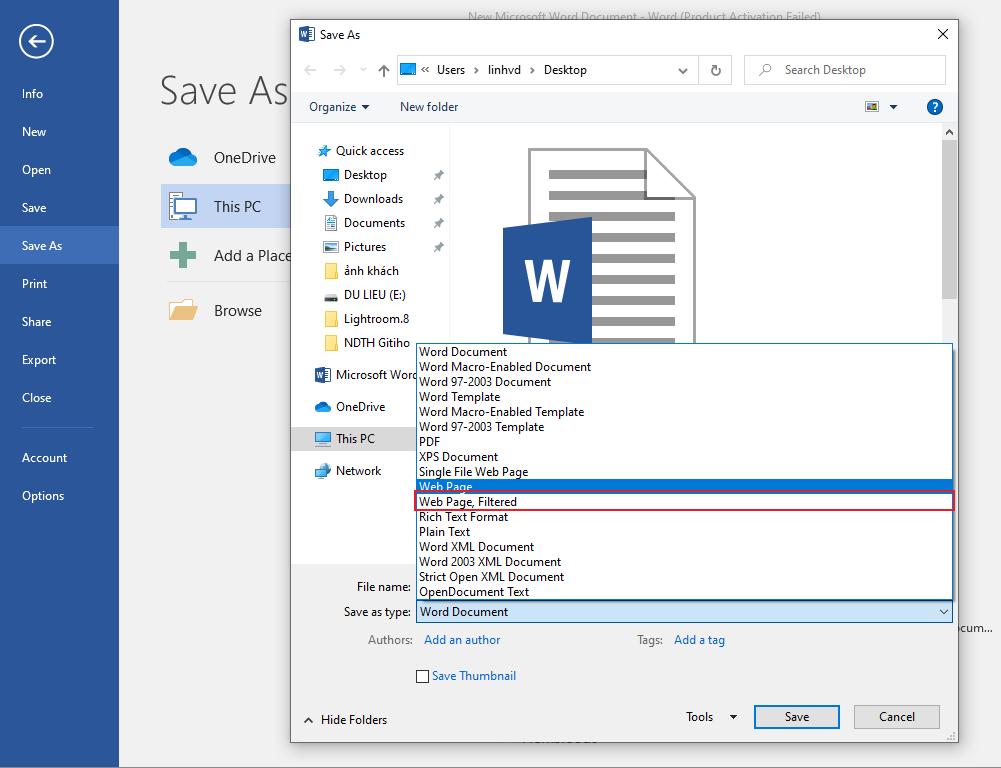Open the Browse folder icon

(183, 310)
